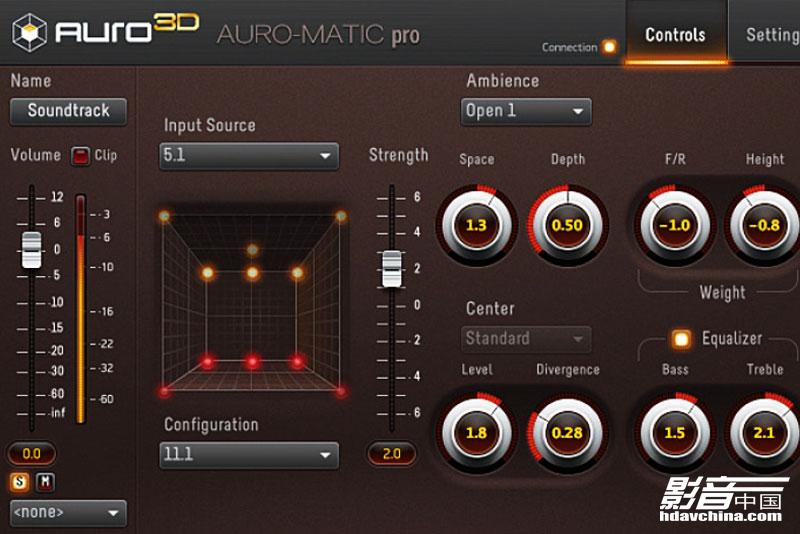Toggle the Solo (S) button
Viewport: 800px width, 534px height.
pyautogui.click(x=19, y=481)
